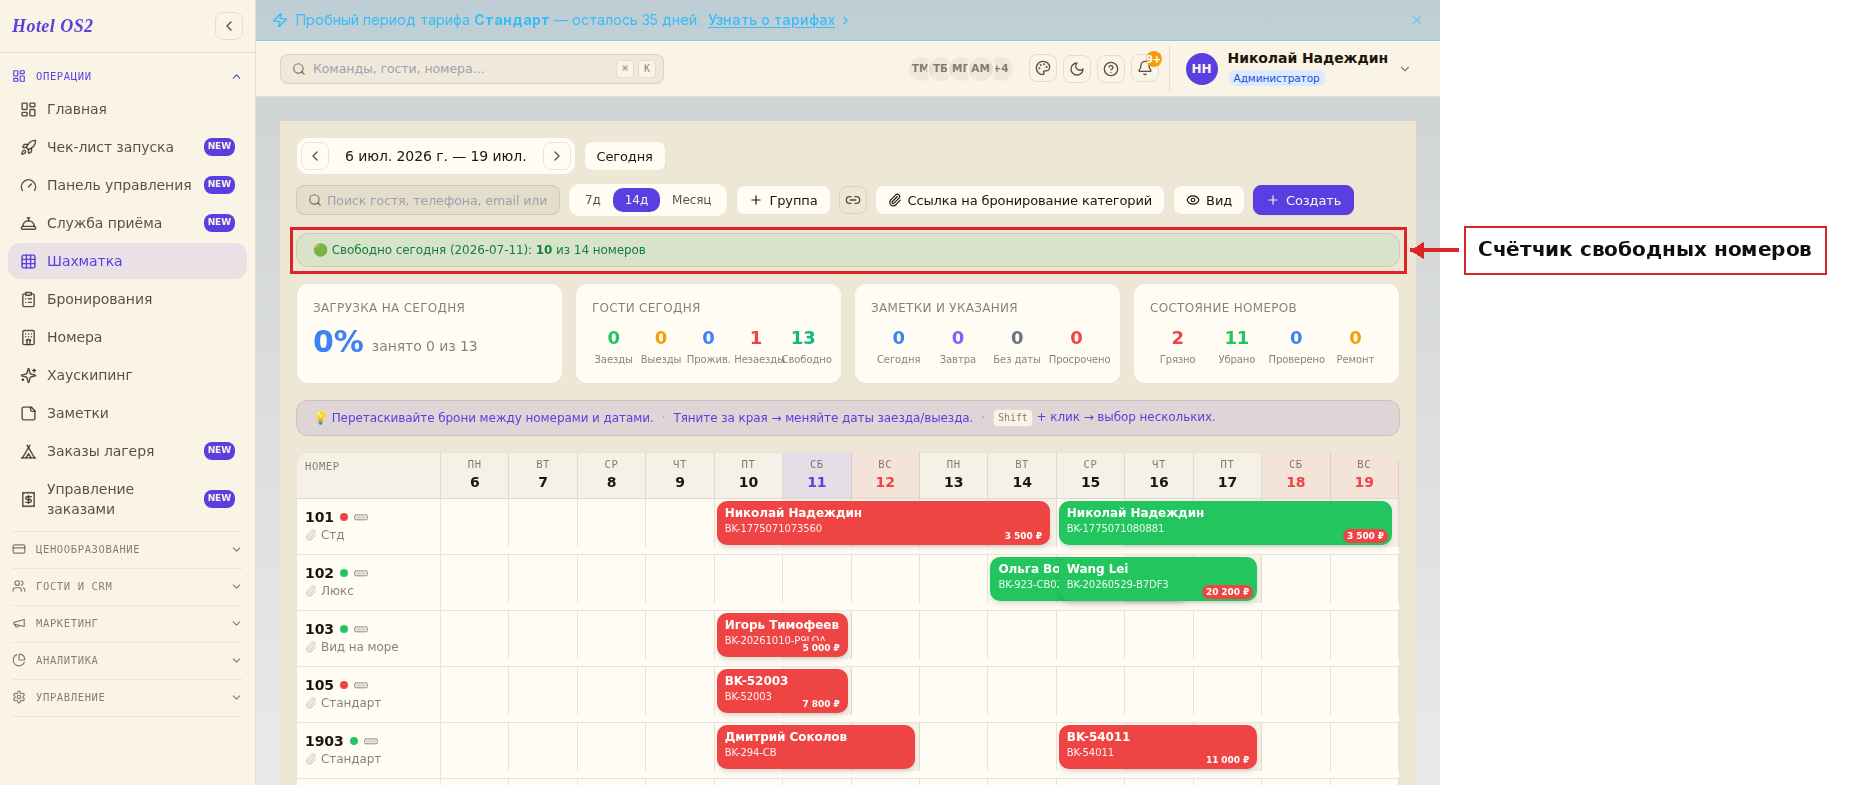The width and height of the screenshot is (1850, 785).
Task: Open the Узнать о тарифах link
Action: (771, 20)
